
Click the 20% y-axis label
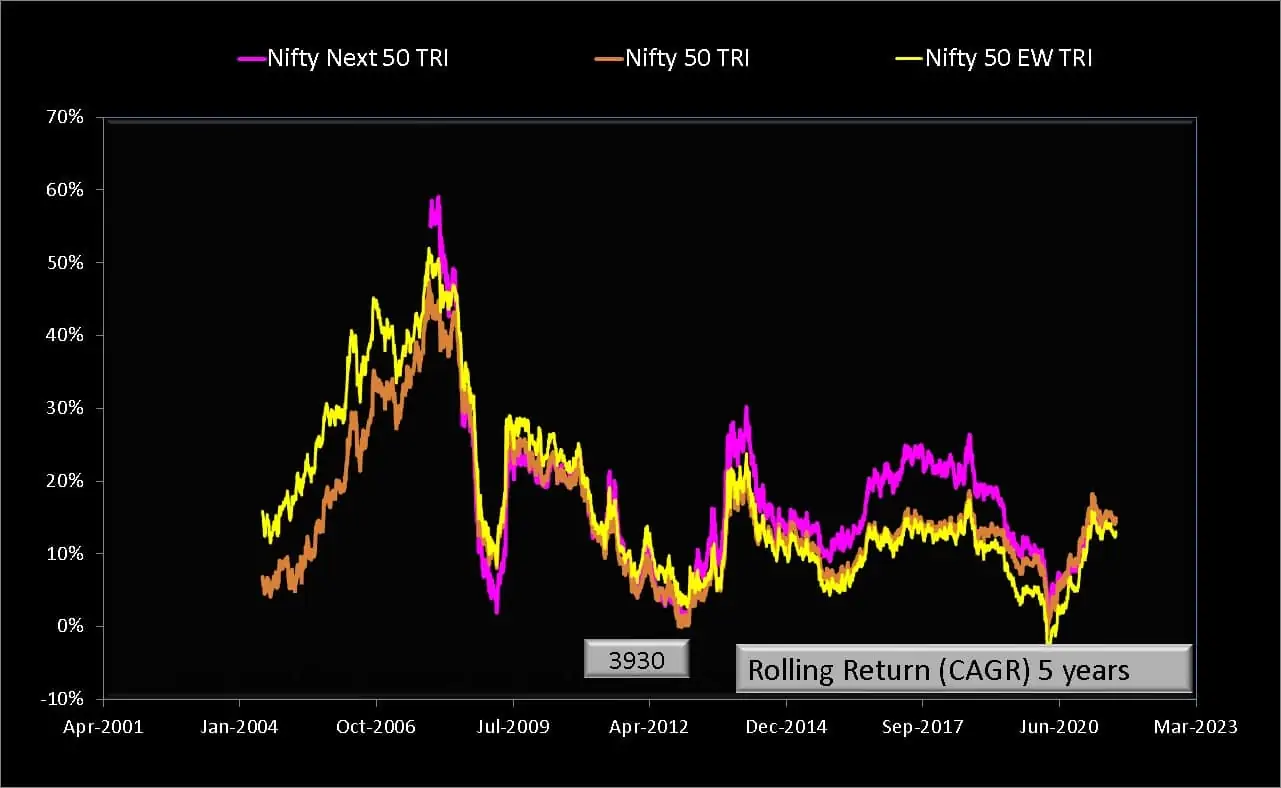coord(64,481)
